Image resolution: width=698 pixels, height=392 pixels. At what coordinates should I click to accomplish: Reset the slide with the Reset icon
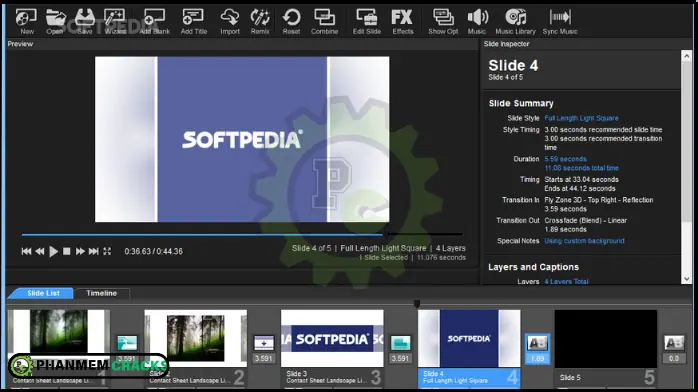[x=292, y=21]
